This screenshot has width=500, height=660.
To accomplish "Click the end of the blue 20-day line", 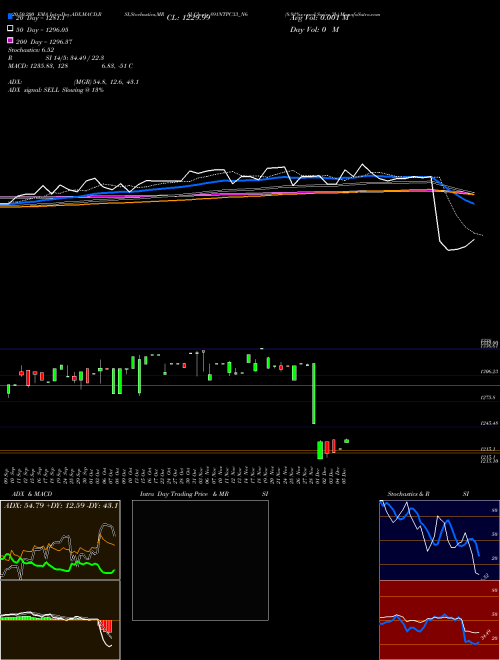I will pyautogui.click(x=474, y=204).
